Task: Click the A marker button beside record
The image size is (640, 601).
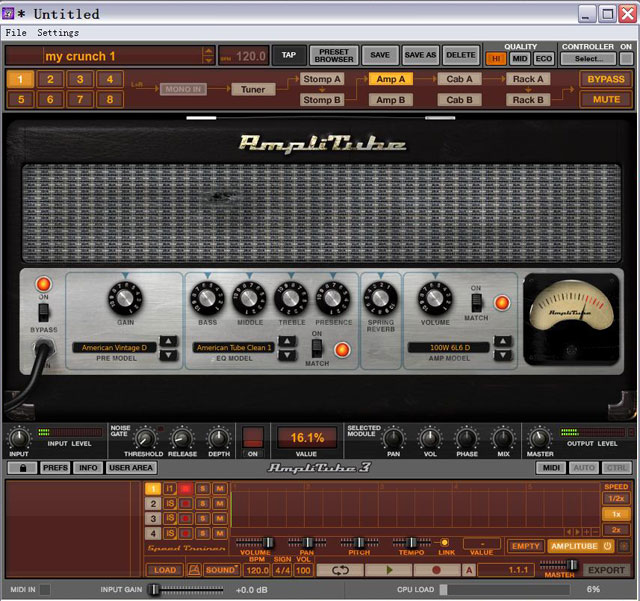Action: (469, 570)
